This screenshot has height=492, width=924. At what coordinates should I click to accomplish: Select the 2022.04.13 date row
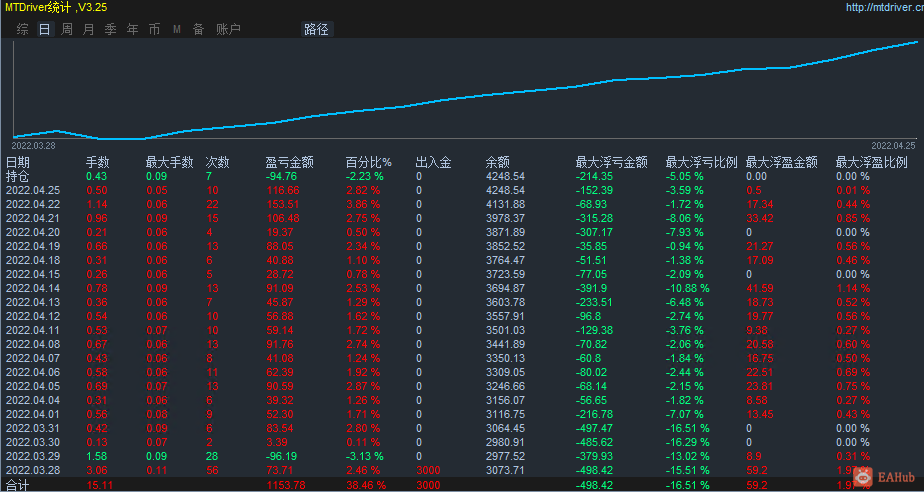32,302
